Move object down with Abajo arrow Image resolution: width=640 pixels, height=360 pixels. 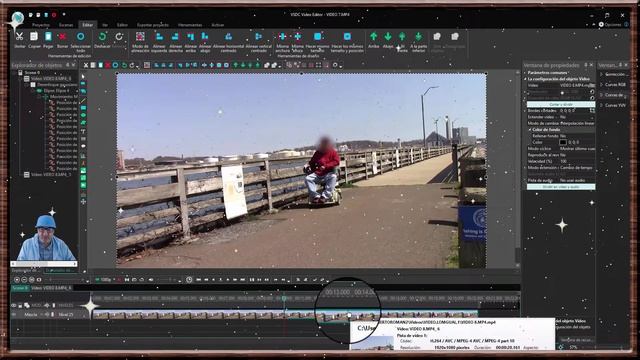[388, 37]
